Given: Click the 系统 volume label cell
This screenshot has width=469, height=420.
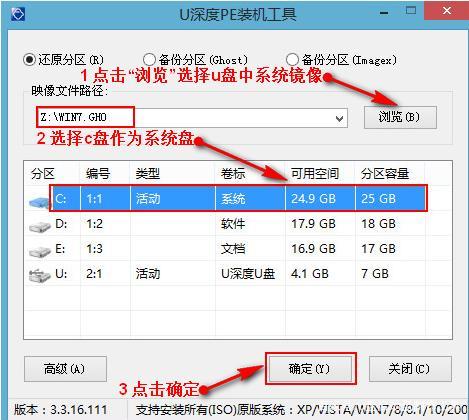Looking at the screenshot, I should [x=233, y=199].
